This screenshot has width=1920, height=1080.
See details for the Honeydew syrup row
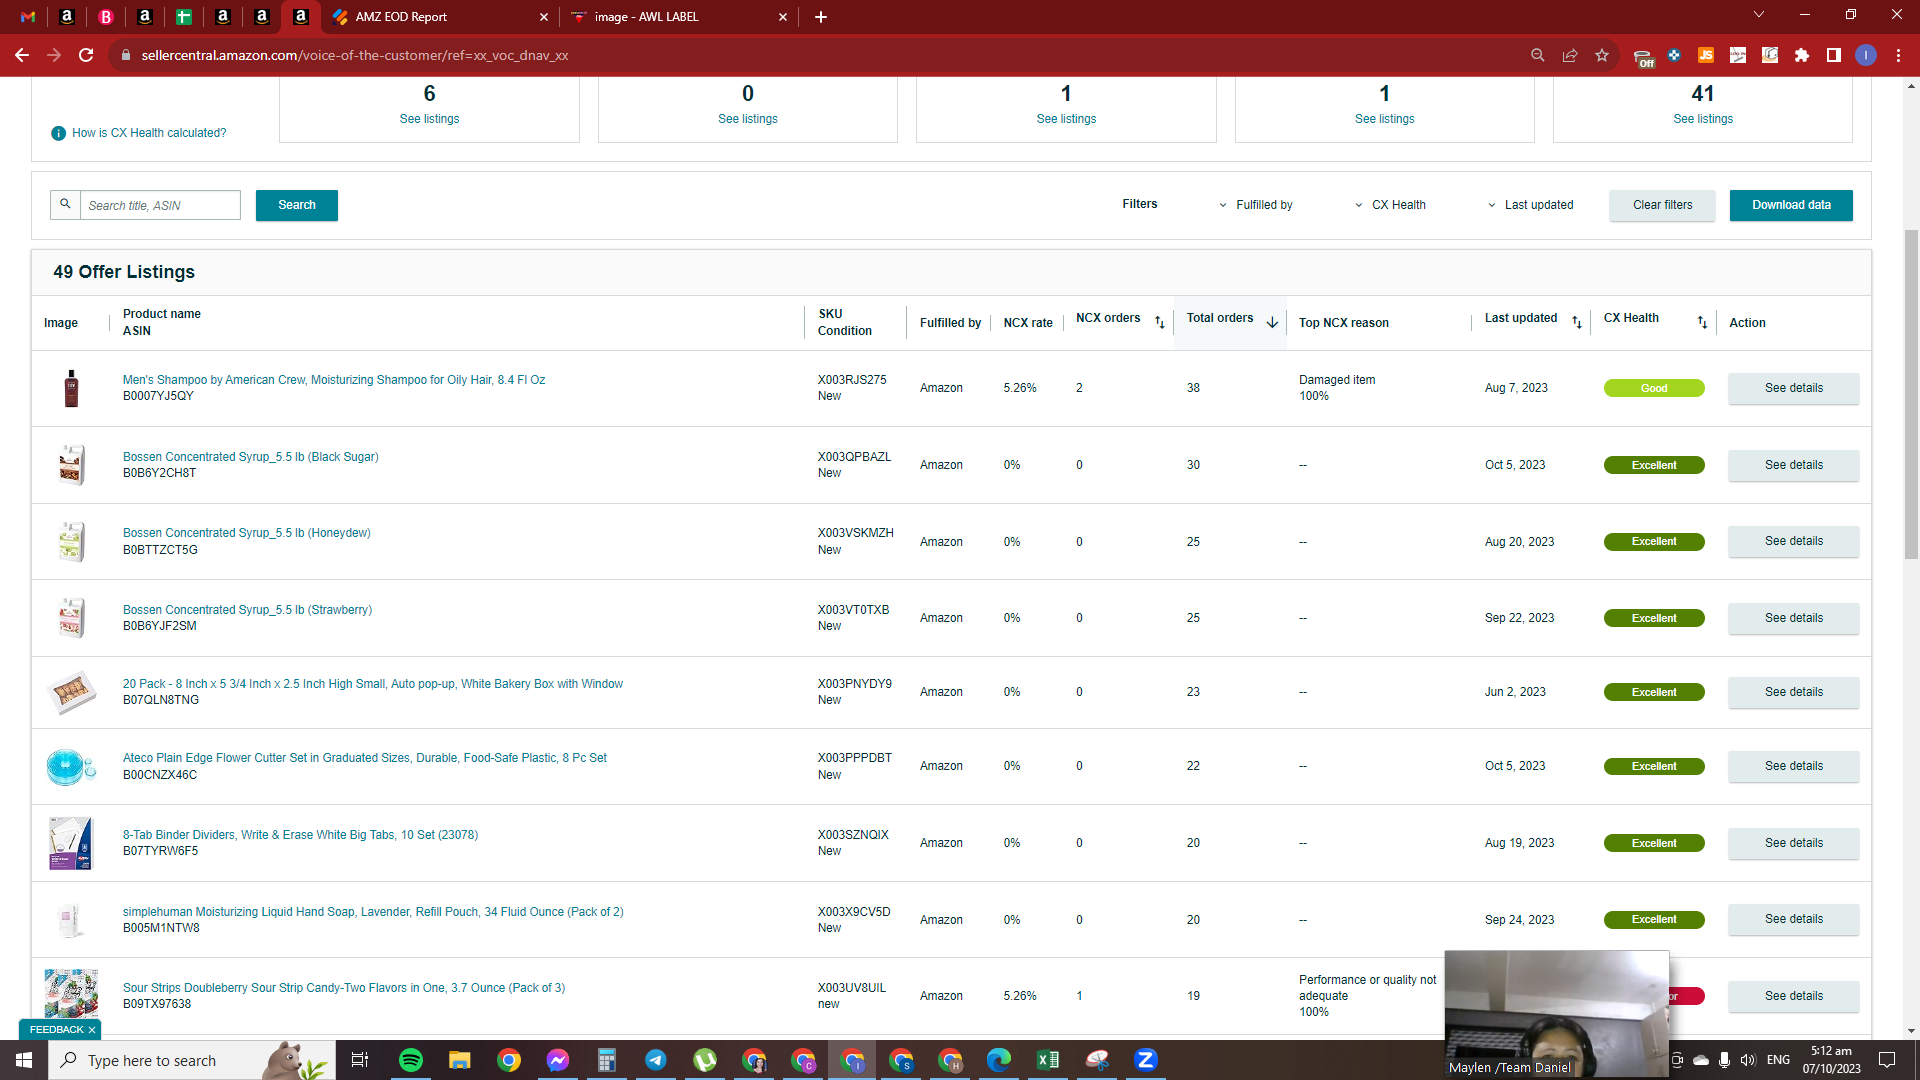coord(1793,541)
